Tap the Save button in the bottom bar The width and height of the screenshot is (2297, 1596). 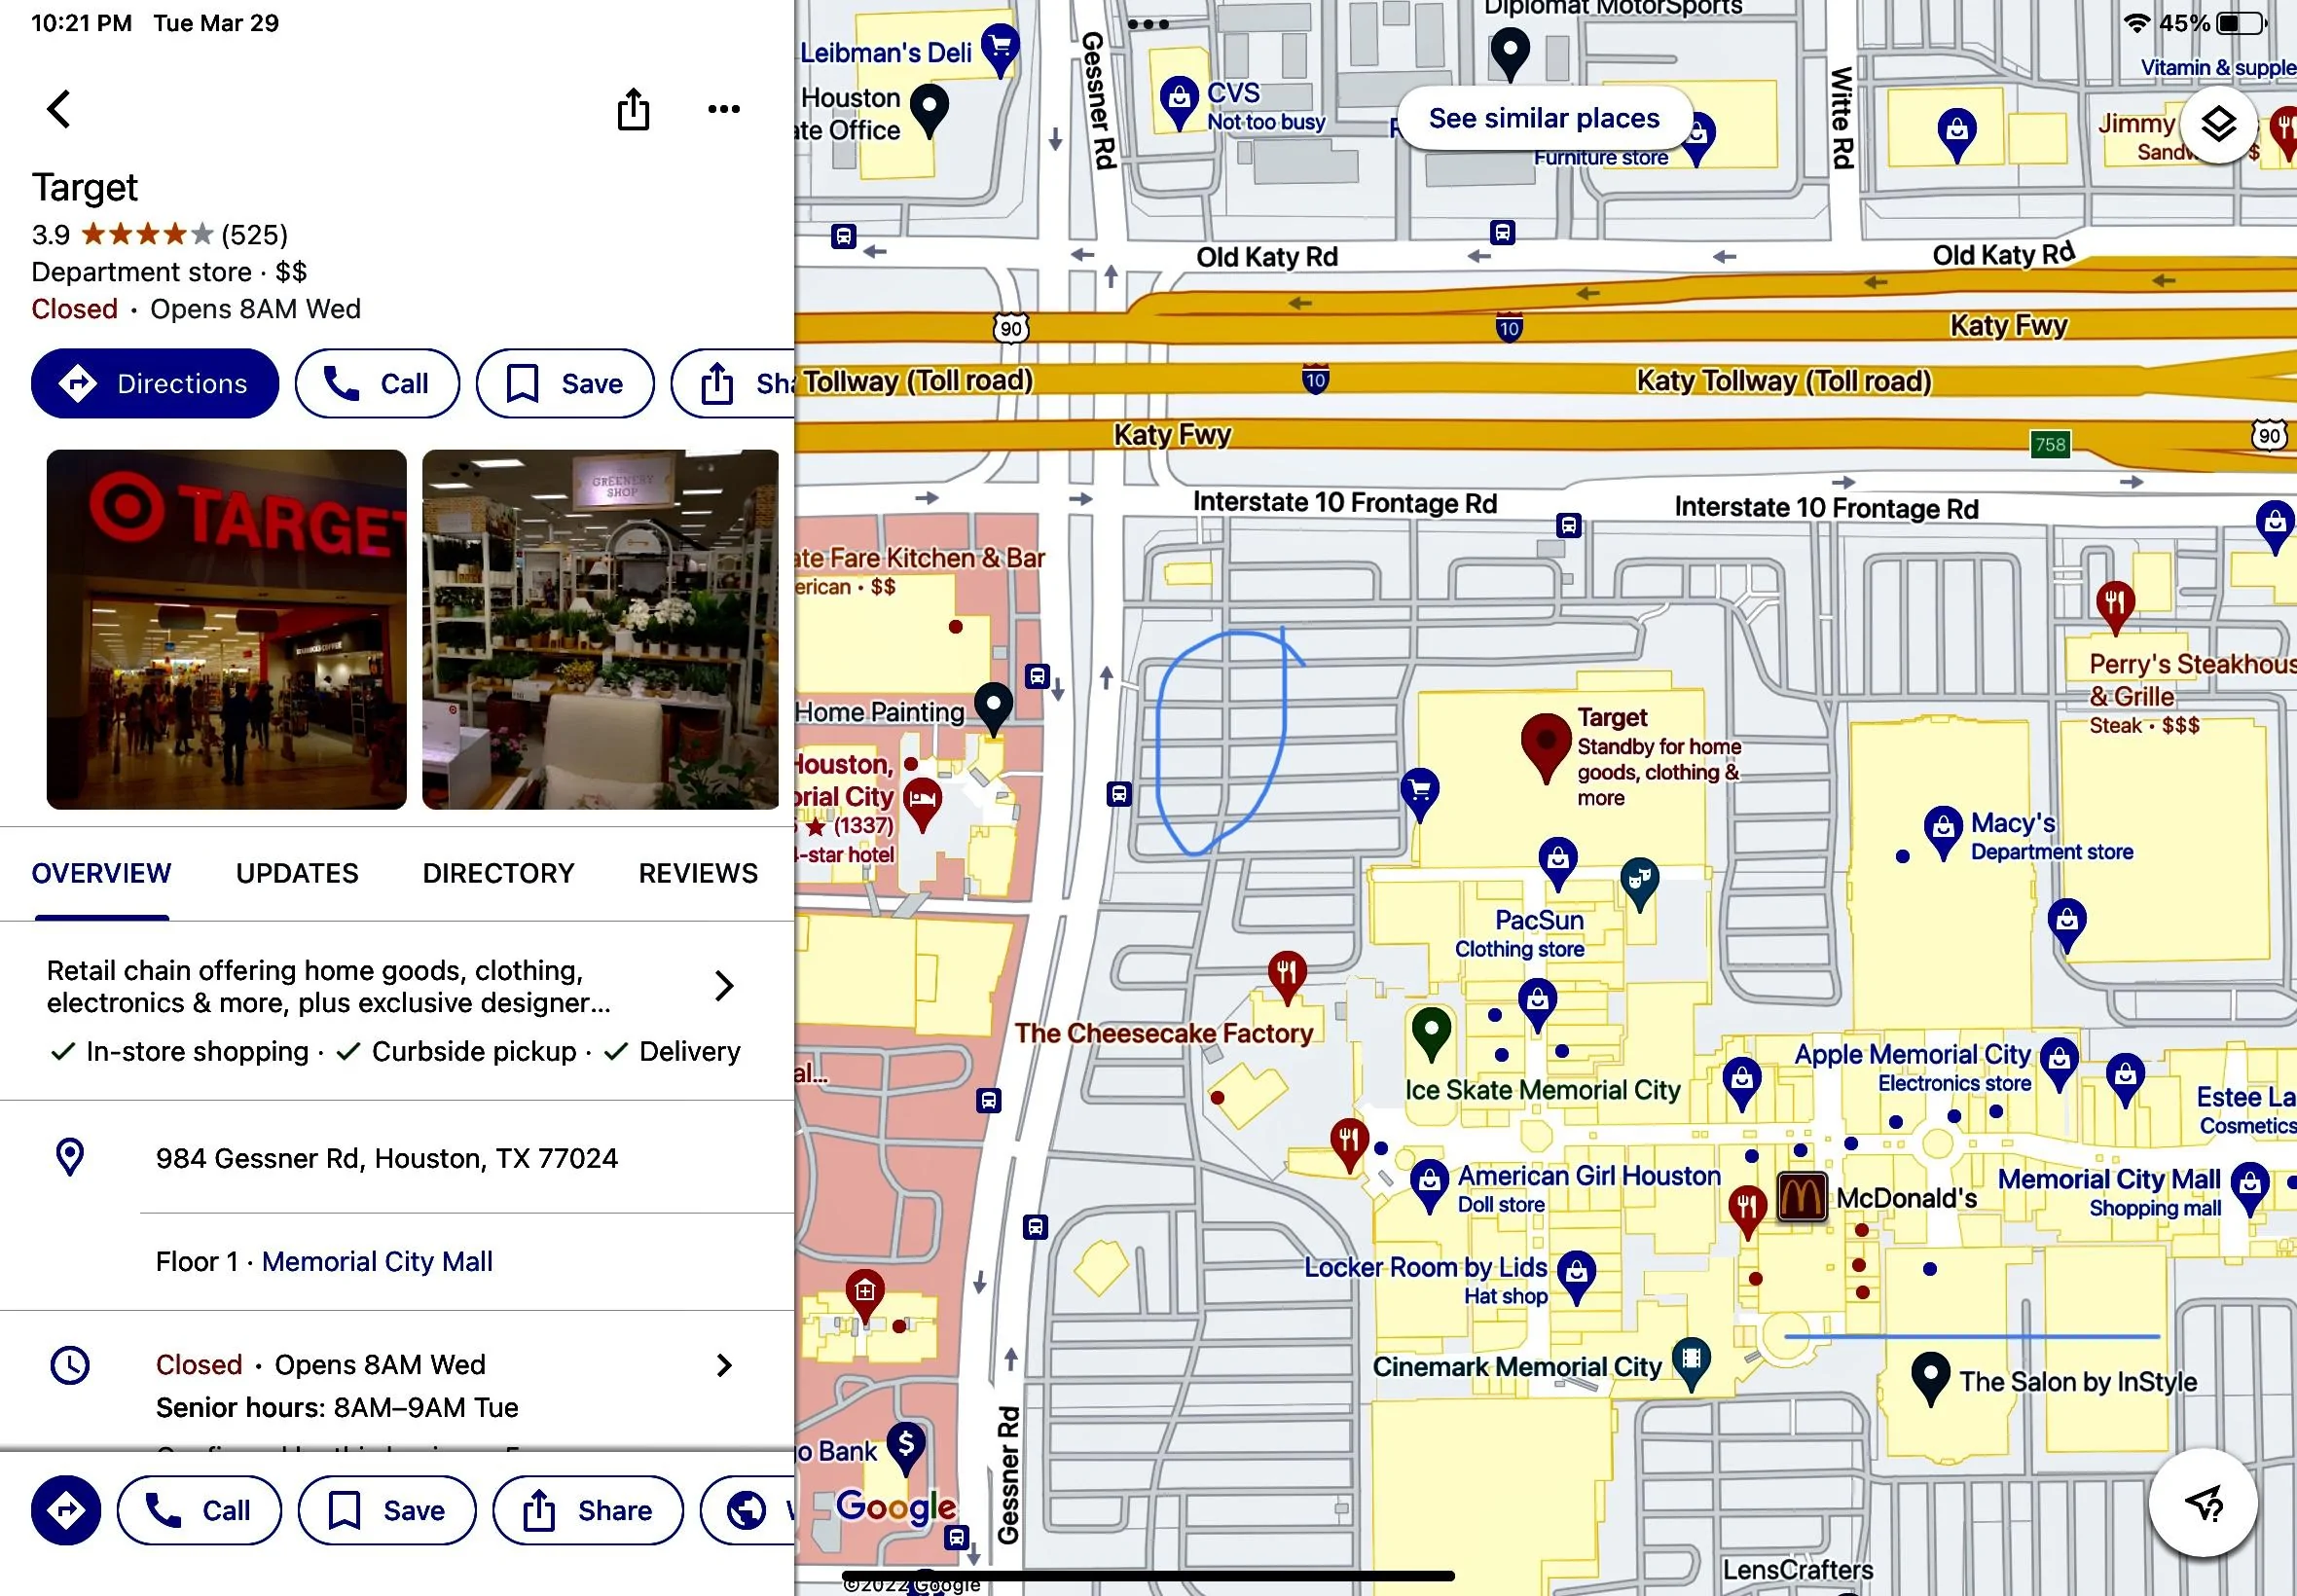[387, 1510]
